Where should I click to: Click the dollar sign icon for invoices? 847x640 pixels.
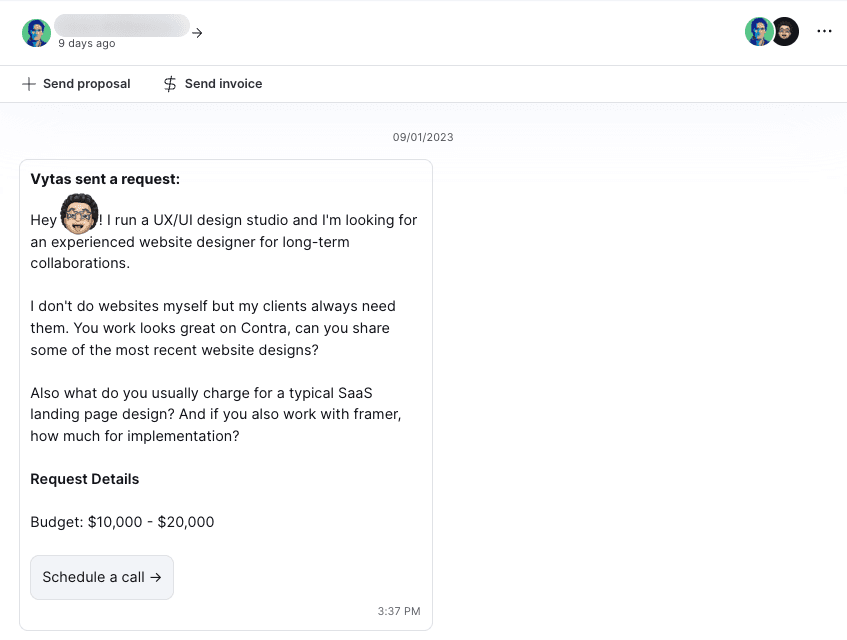click(170, 84)
